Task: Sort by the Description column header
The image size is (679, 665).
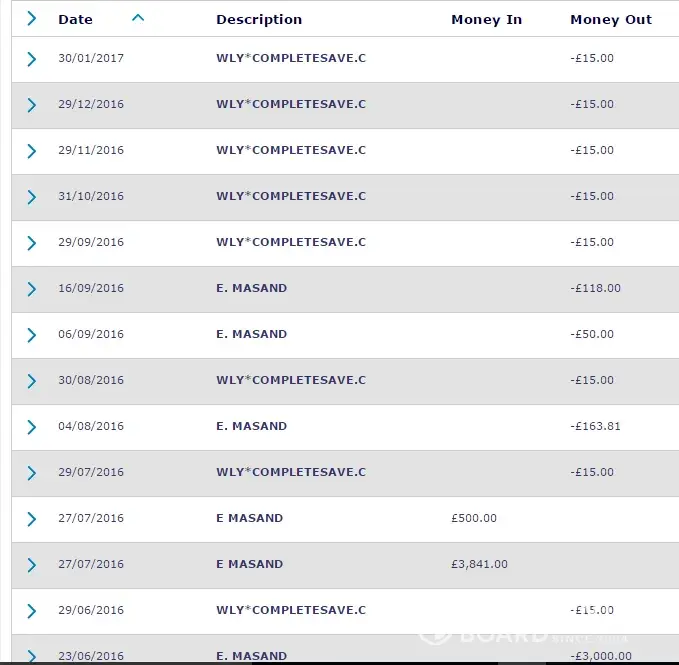Action: click(259, 19)
